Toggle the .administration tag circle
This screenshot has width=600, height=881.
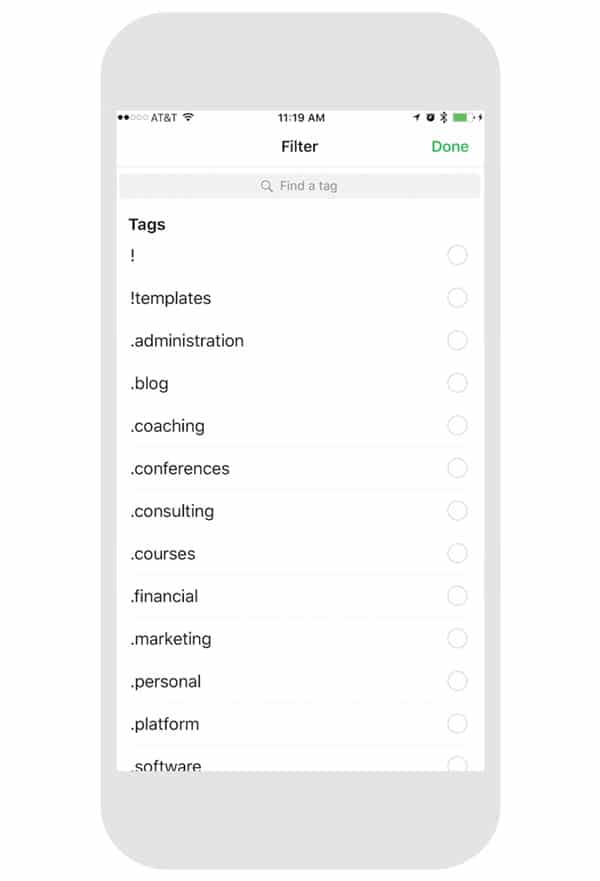457,341
